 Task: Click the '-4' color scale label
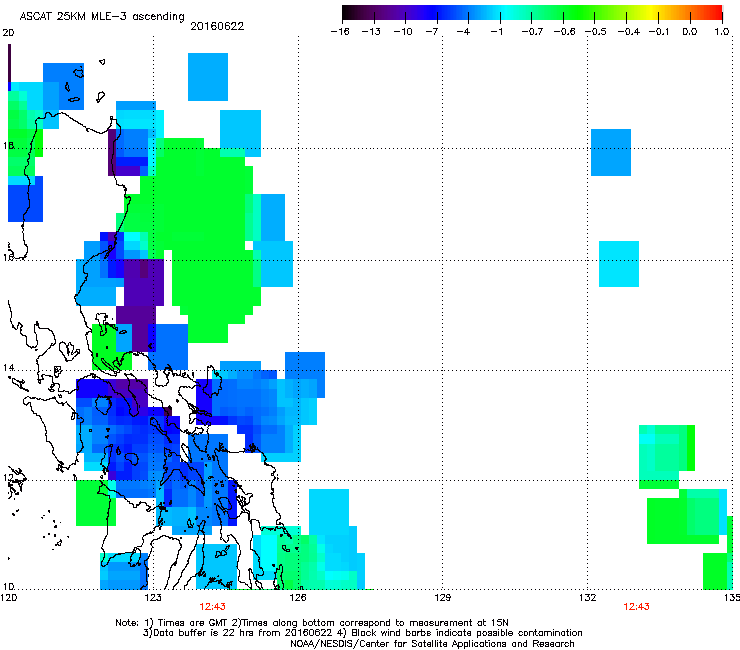tap(463, 32)
